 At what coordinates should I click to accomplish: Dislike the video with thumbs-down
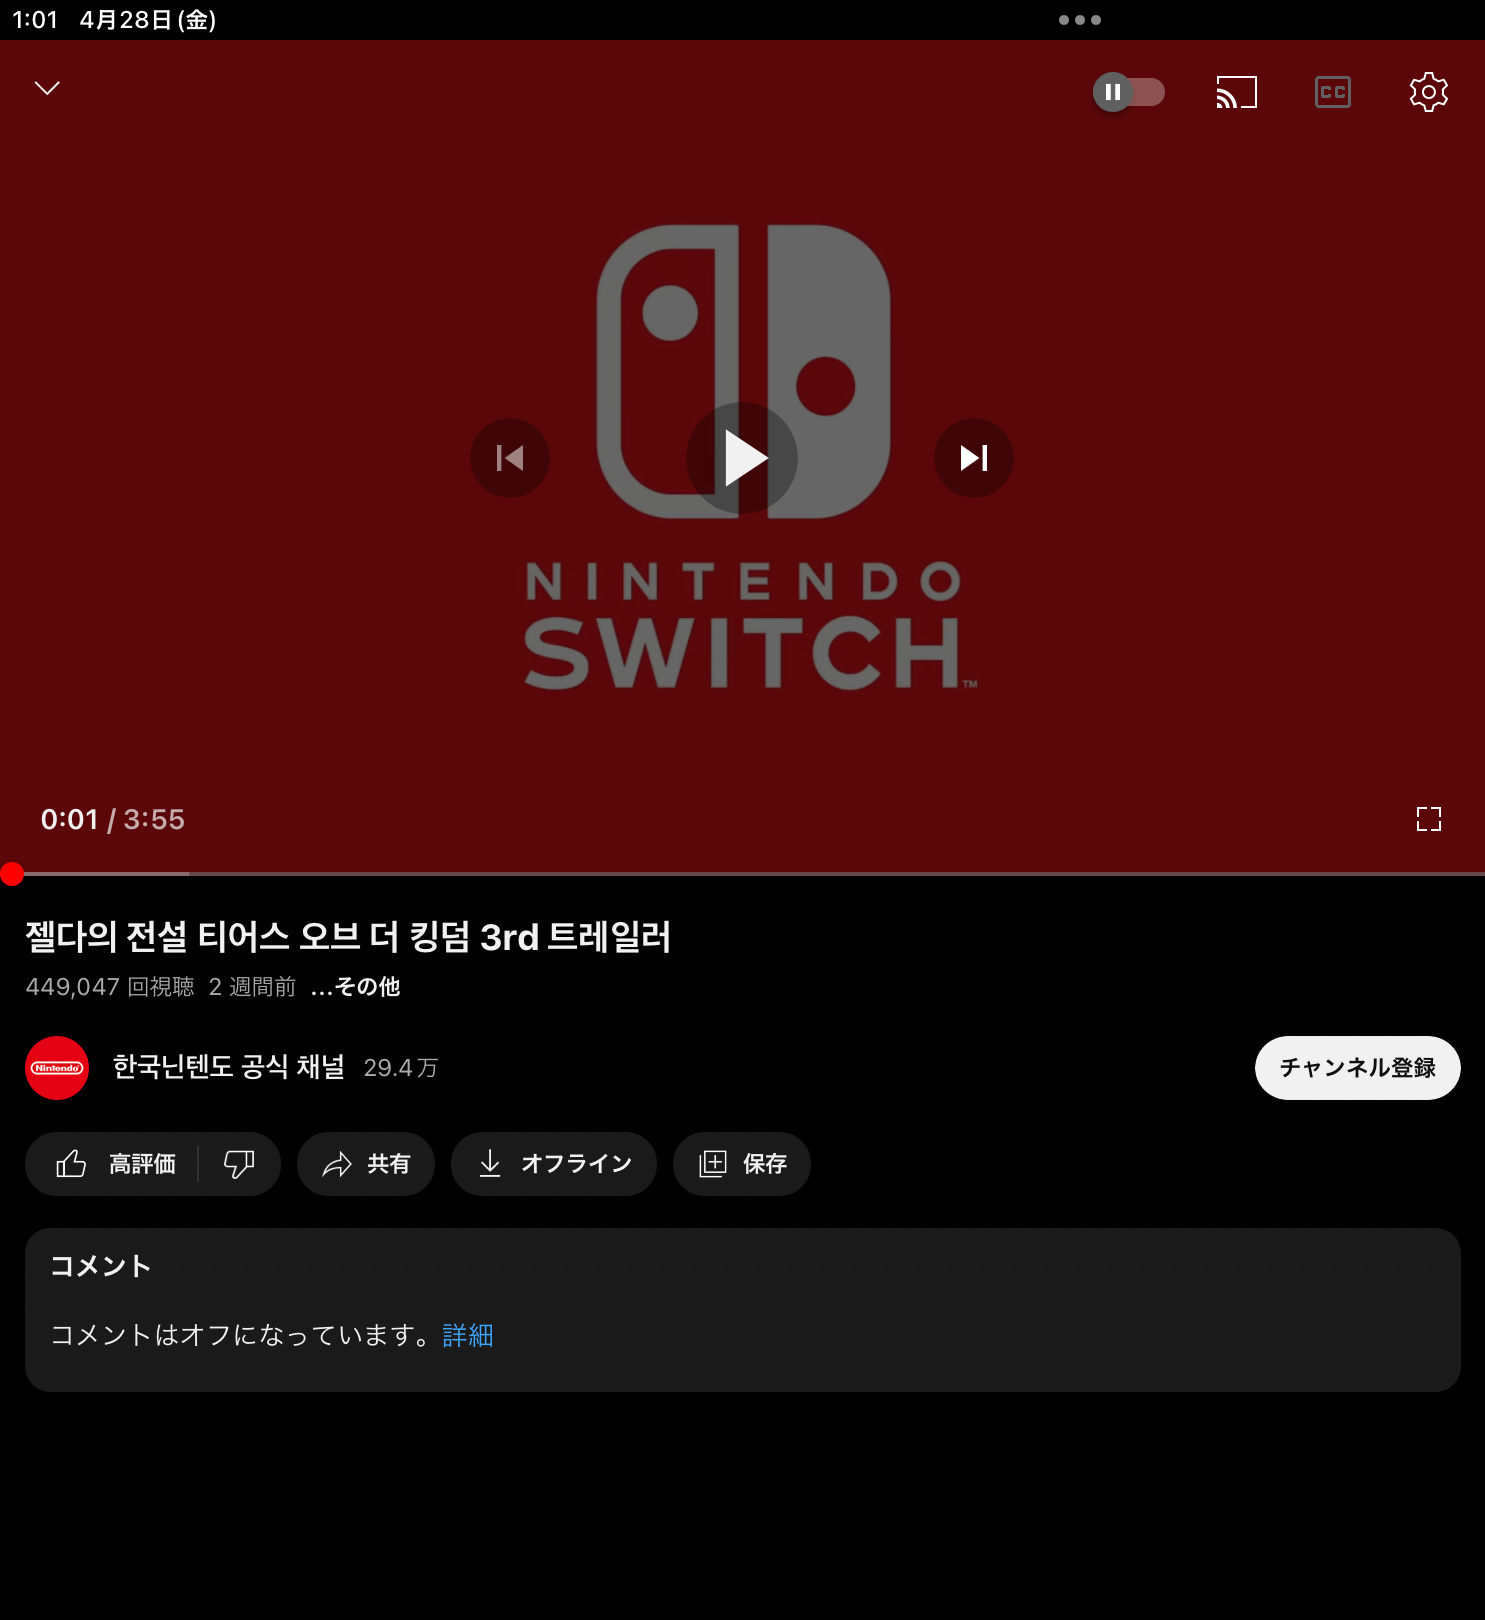tap(240, 1164)
